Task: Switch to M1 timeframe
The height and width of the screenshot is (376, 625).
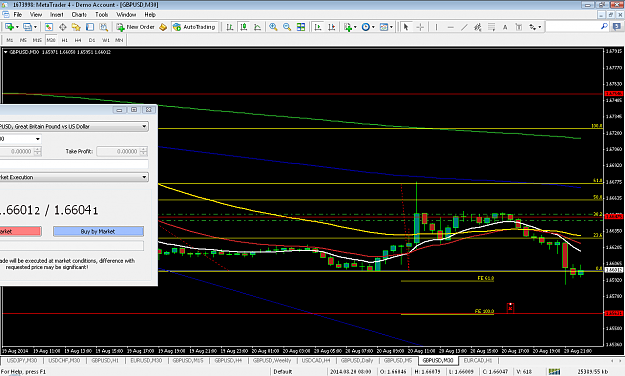Action: [x=10, y=40]
